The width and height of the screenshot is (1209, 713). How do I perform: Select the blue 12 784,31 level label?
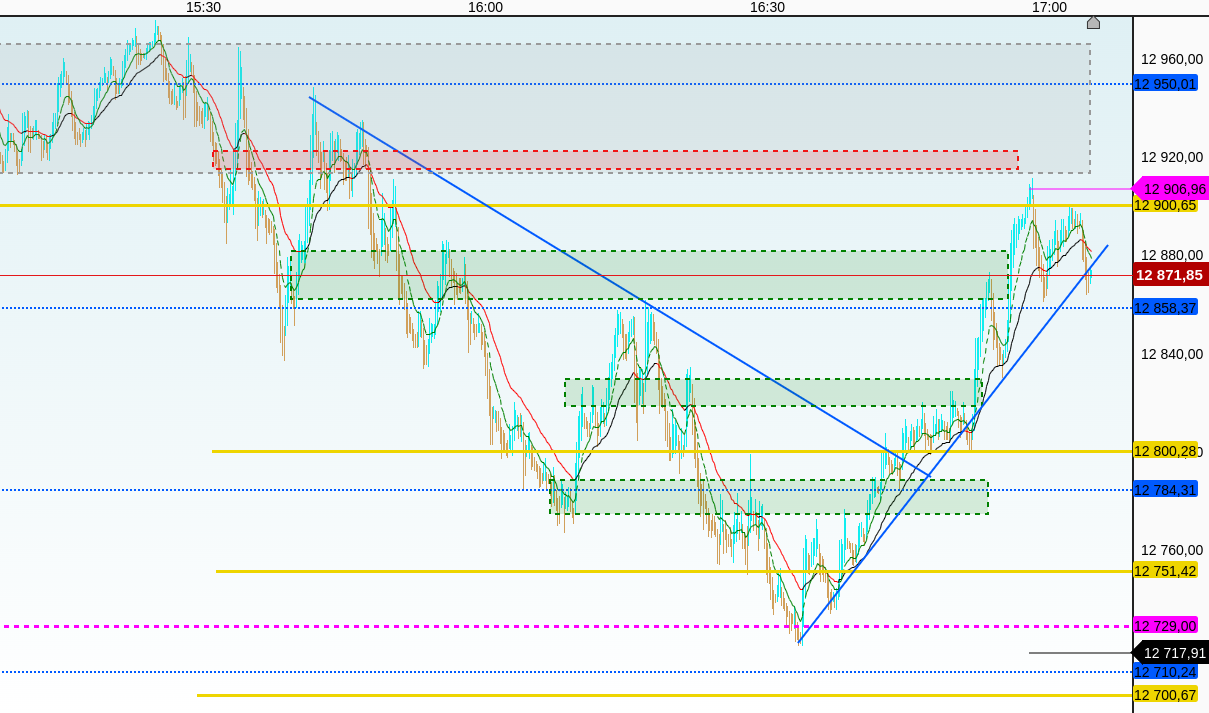click(1166, 490)
